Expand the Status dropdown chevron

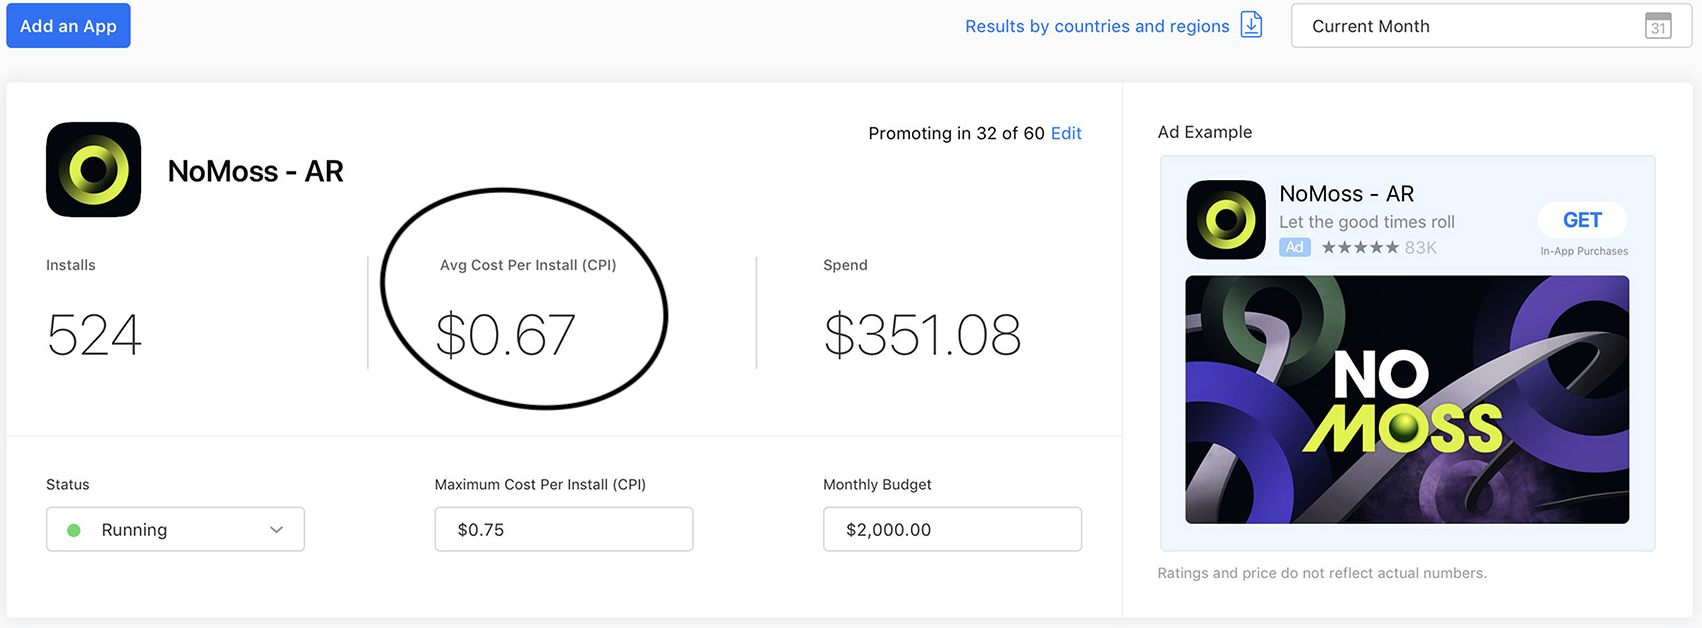click(x=276, y=530)
